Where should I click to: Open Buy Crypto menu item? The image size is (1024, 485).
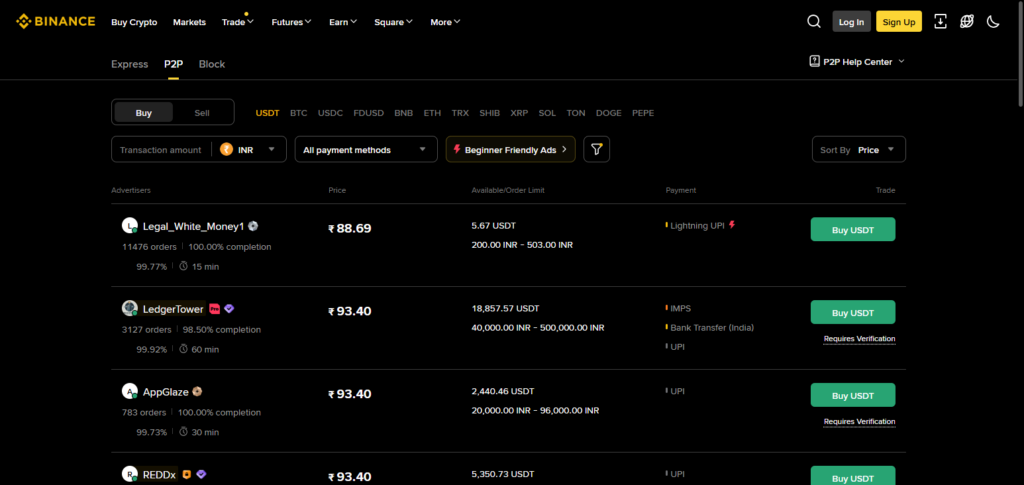point(134,22)
